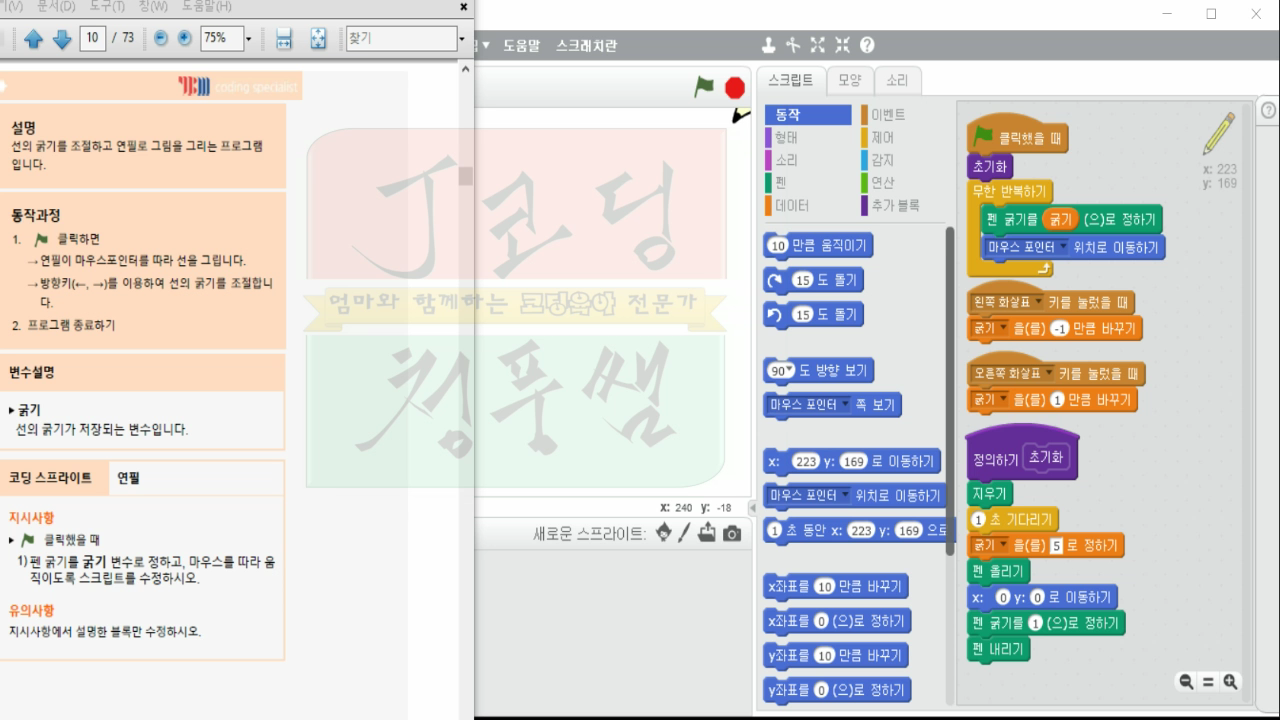Paint a new sprite with the brush icon
The image size is (1280, 720).
pyautogui.click(x=685, y=533)
